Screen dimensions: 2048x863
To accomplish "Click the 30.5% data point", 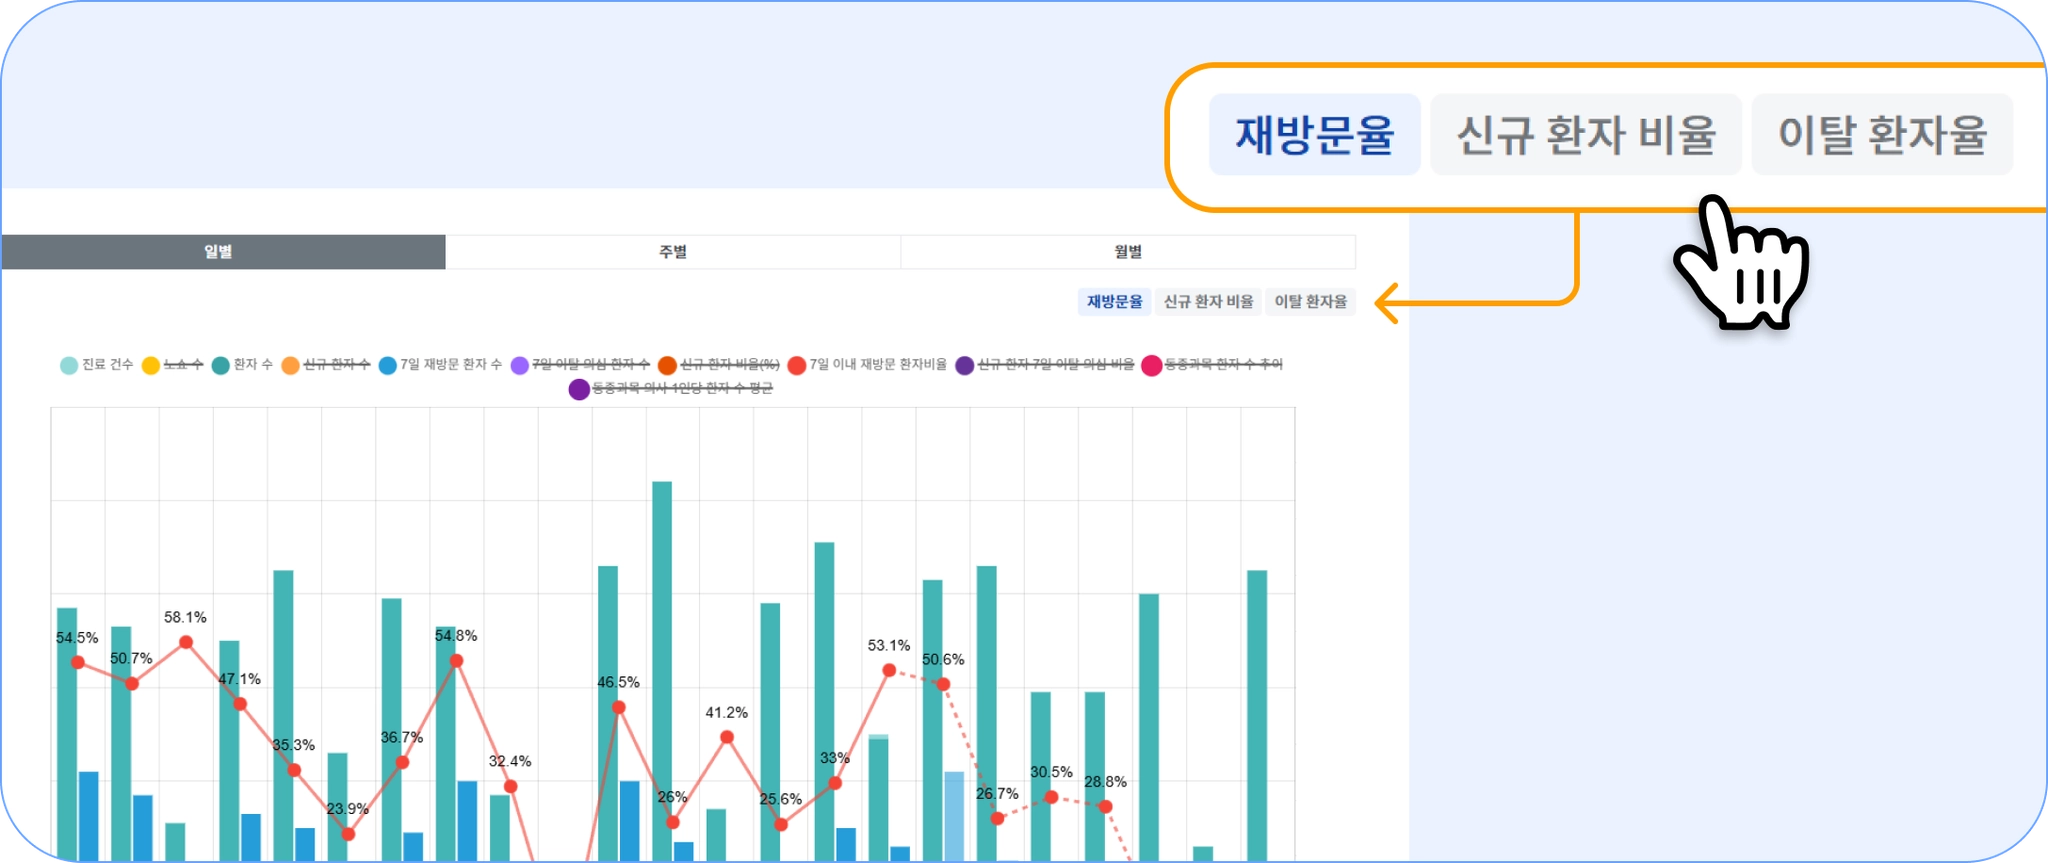I will [1051, 797].
